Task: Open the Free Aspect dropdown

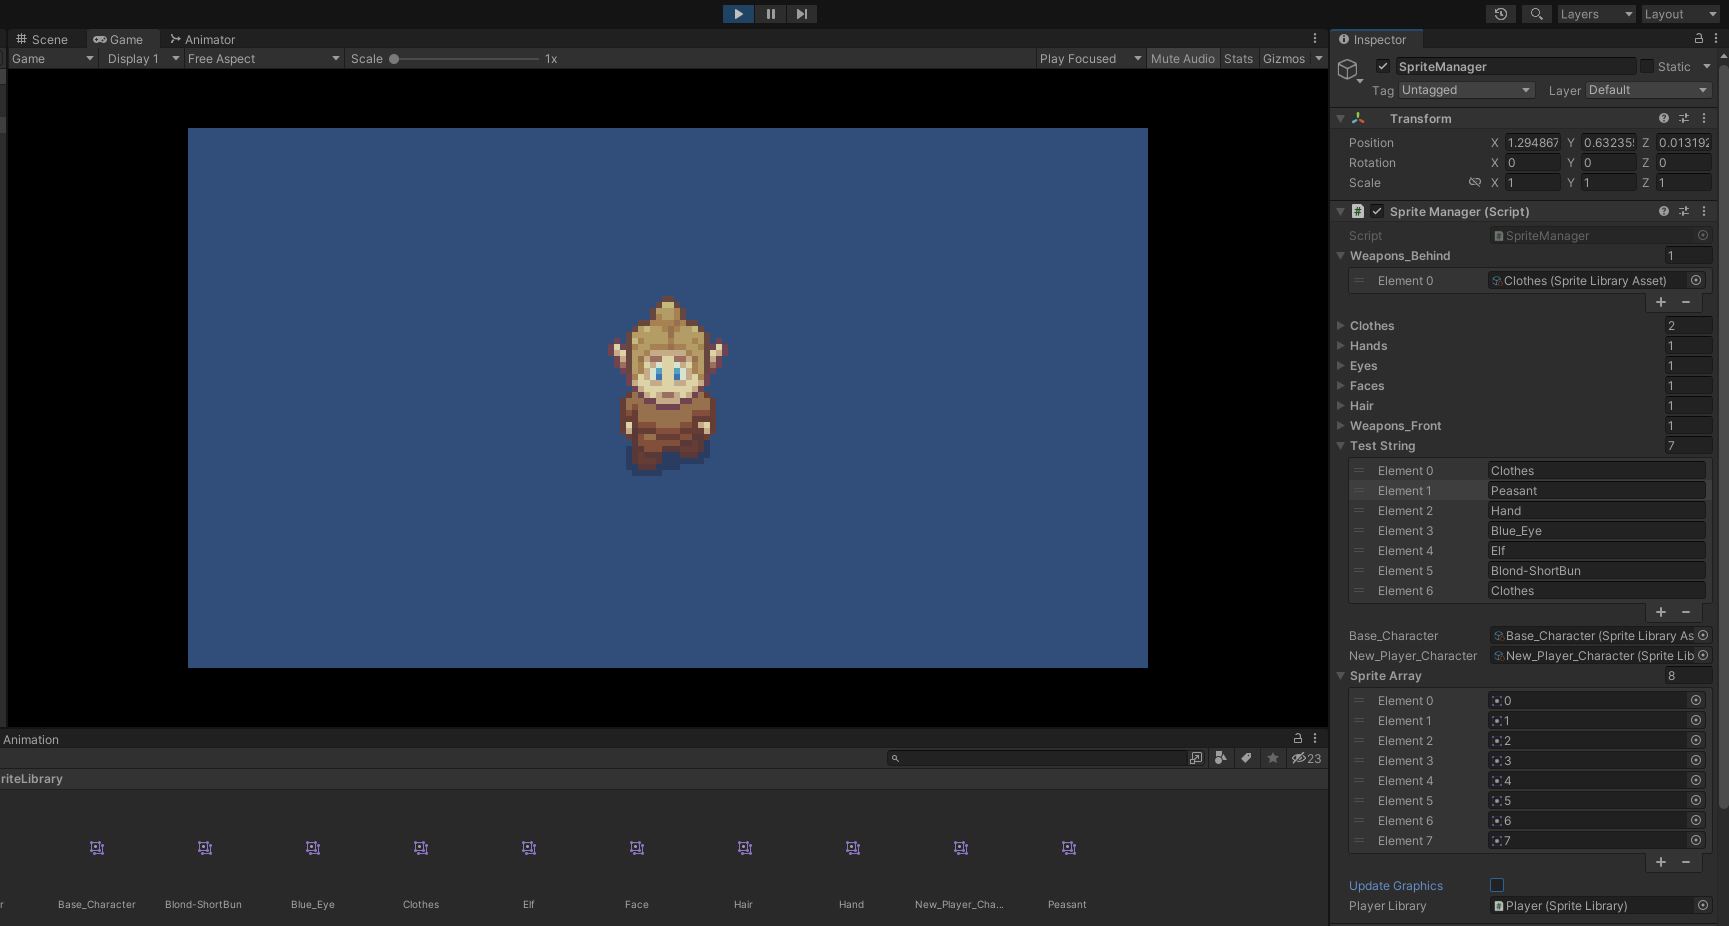Action: (x=263, y=58)
